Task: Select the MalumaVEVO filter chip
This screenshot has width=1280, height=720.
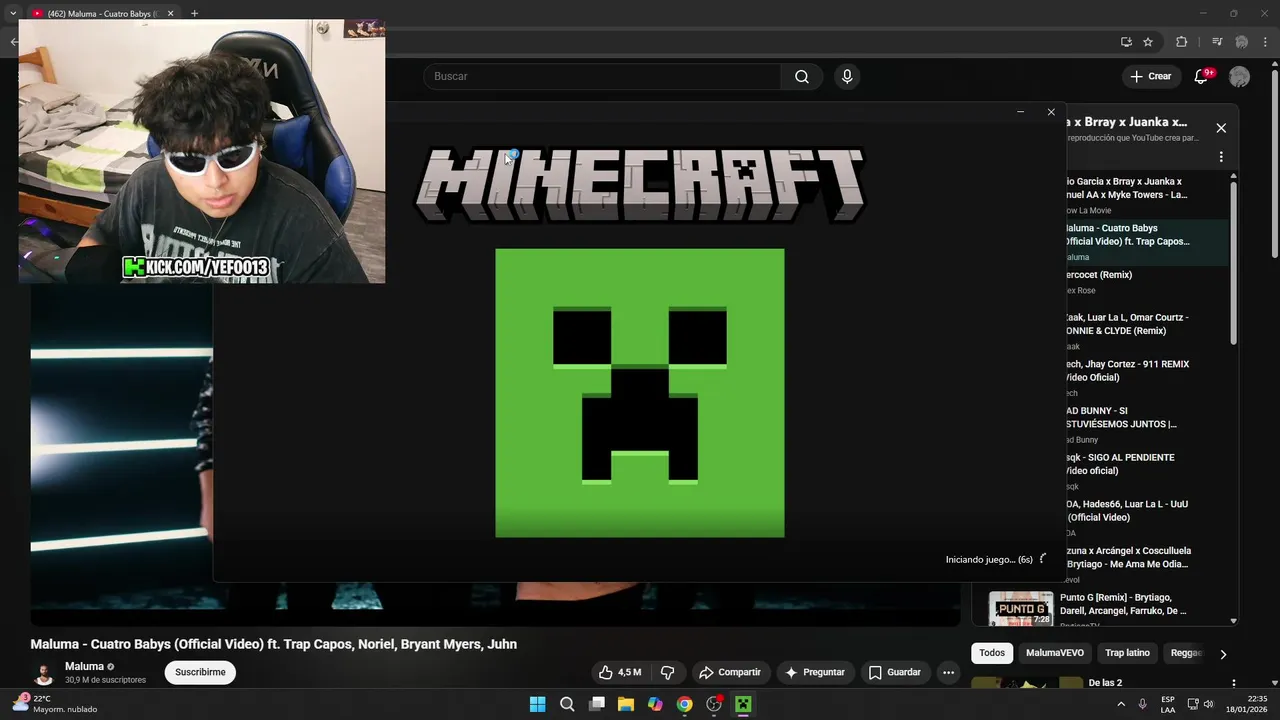Action: 1055,653
